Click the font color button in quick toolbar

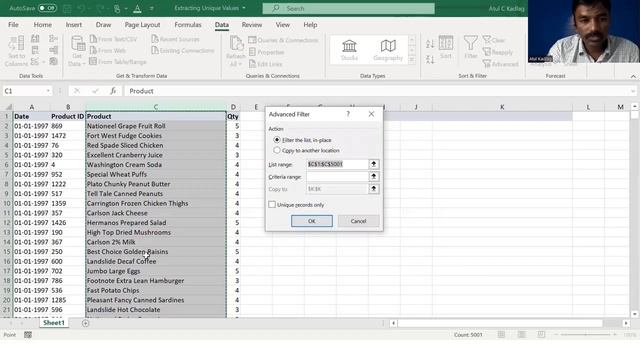[x=137, y=8]
